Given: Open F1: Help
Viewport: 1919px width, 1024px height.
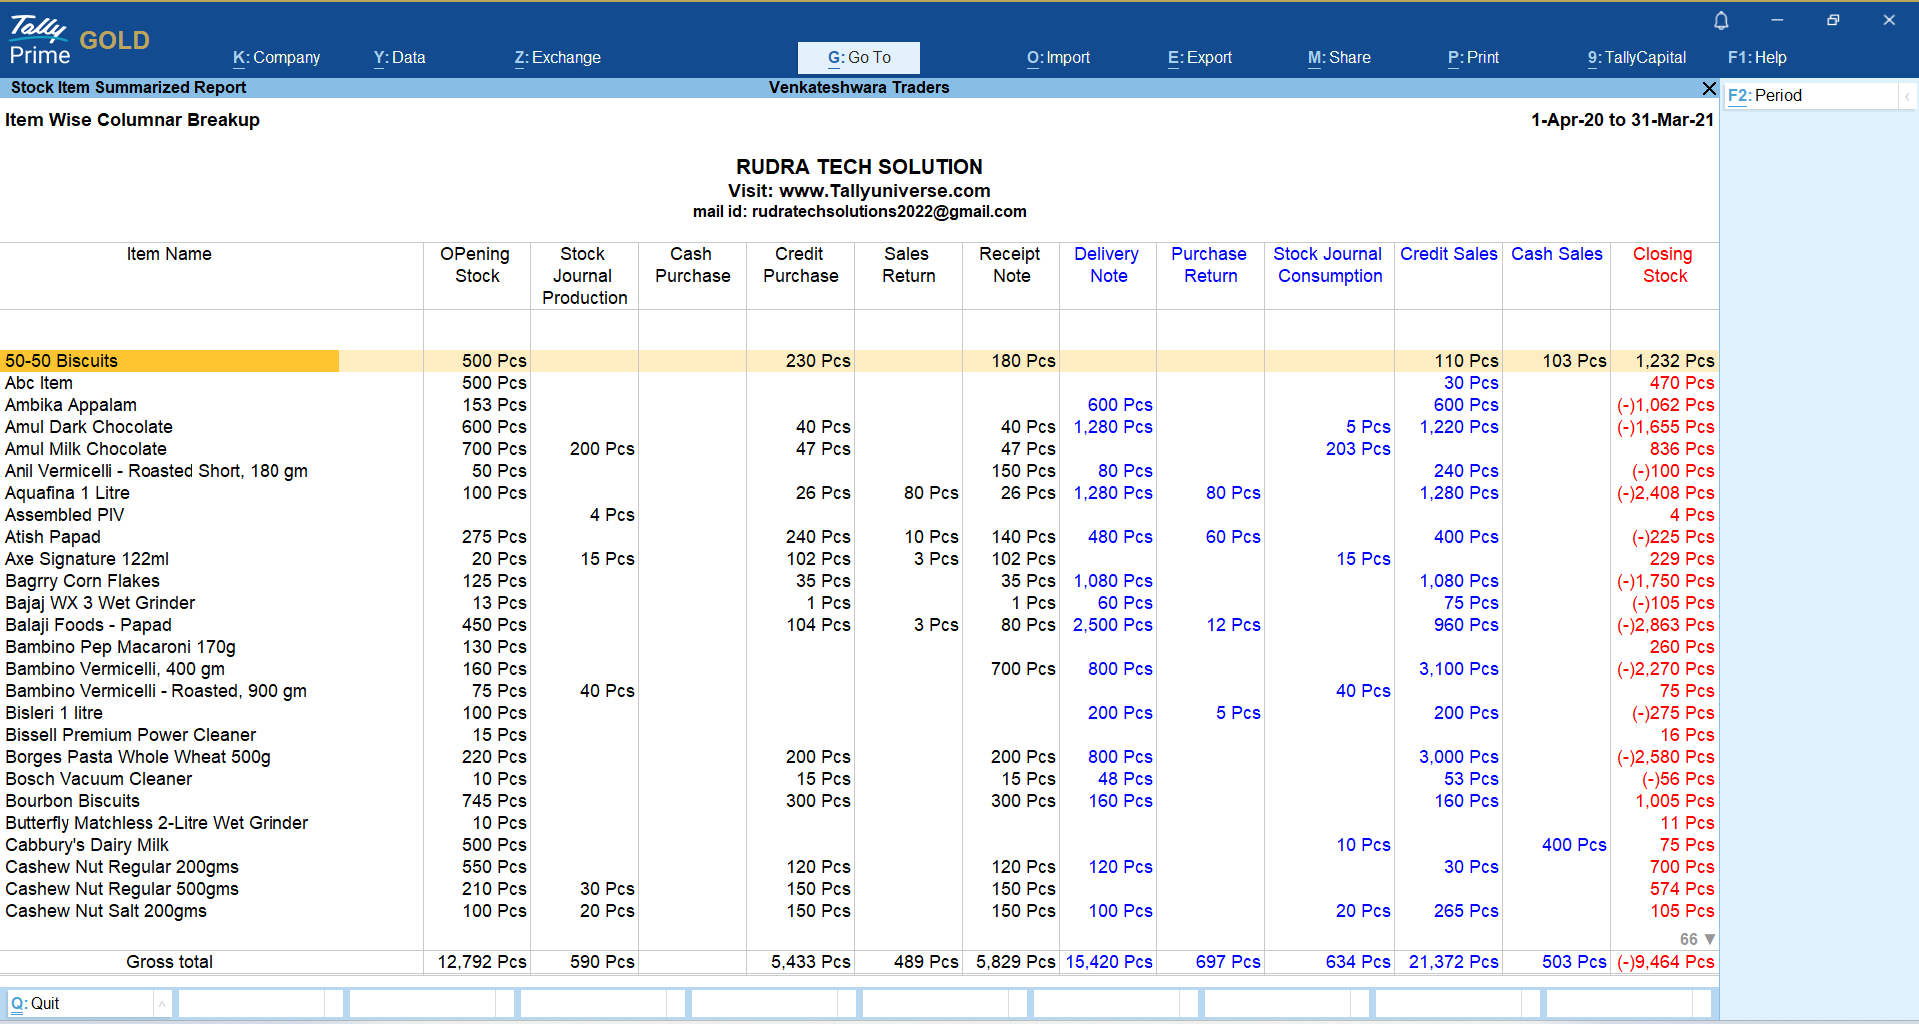Looking at the screenshot, I should [x=1756, y=58].
